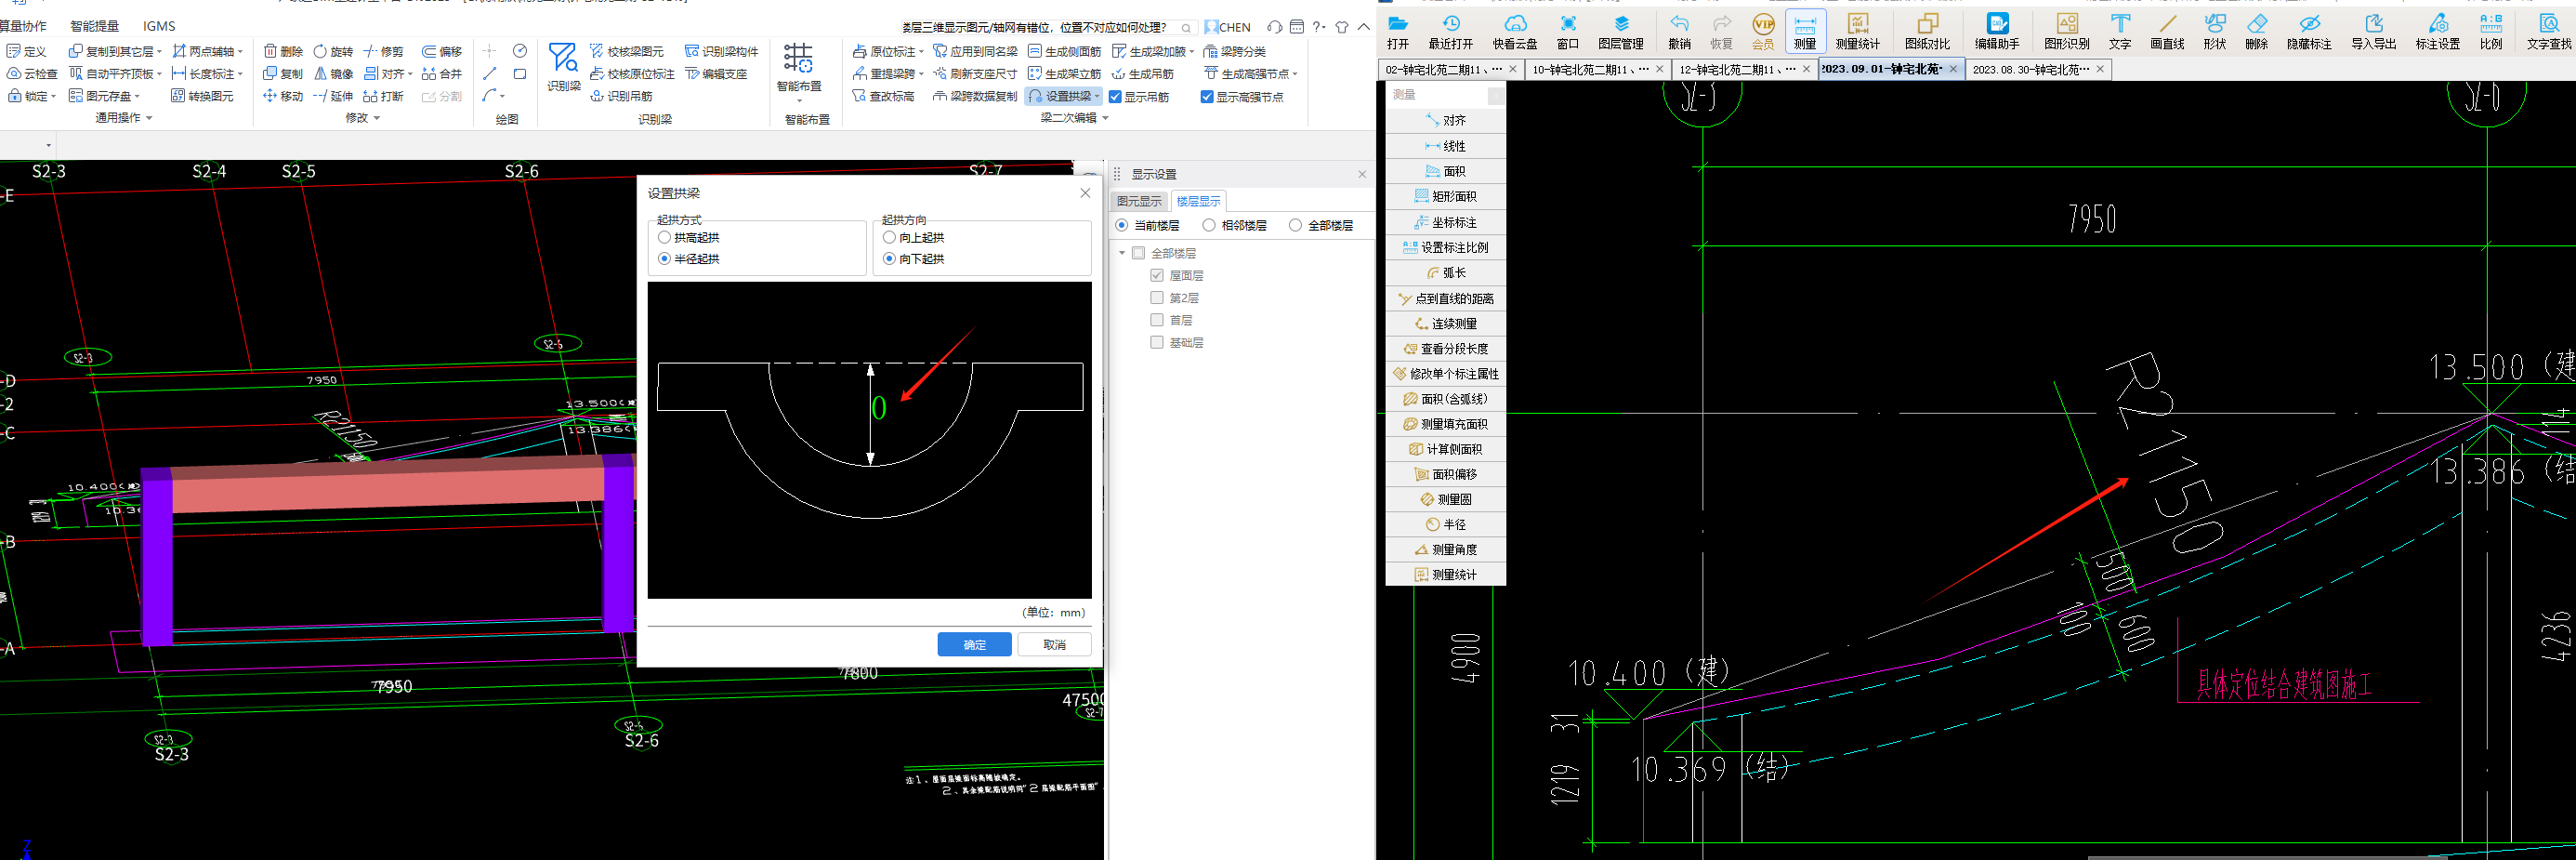Uncheck 显示高强节点 checkbox
This screenshot has height=860, width=2576.
(x=1207, y=97)
